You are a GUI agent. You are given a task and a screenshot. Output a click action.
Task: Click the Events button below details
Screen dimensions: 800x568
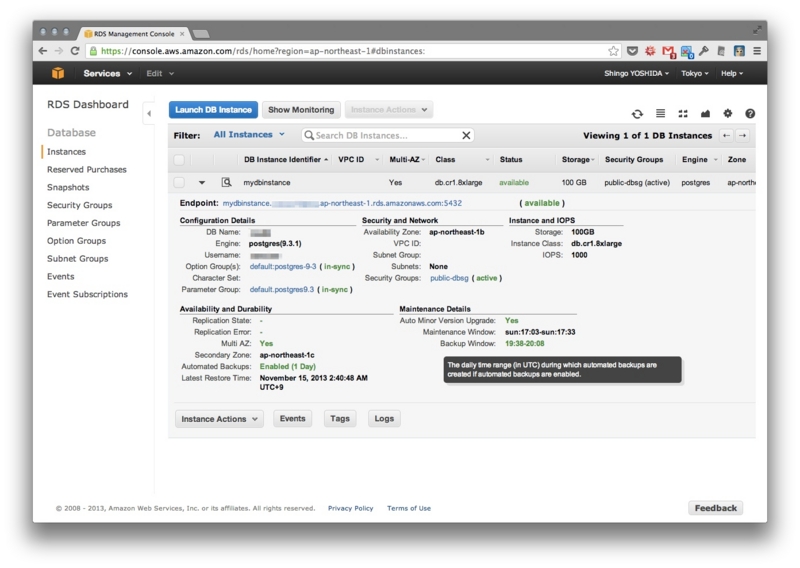pos(292,418)
